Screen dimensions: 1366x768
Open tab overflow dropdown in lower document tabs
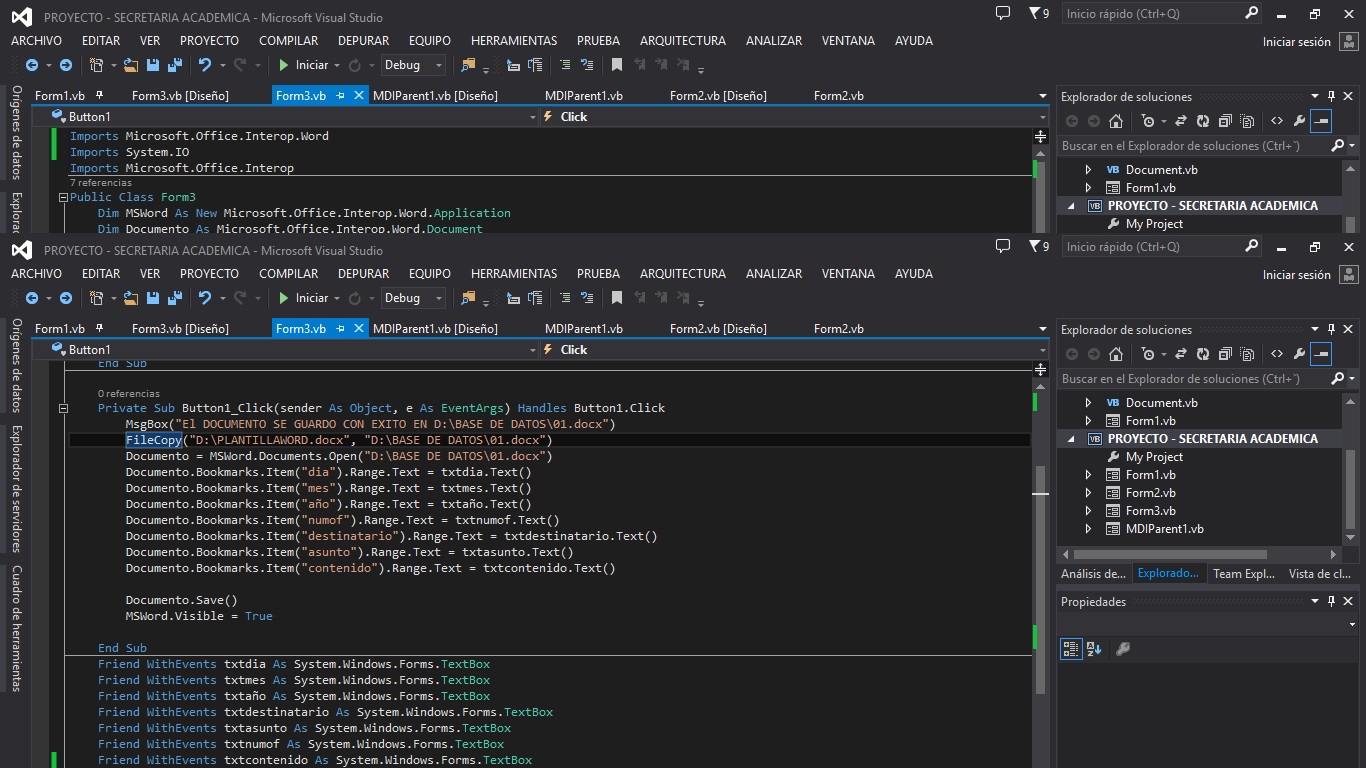1043,329
